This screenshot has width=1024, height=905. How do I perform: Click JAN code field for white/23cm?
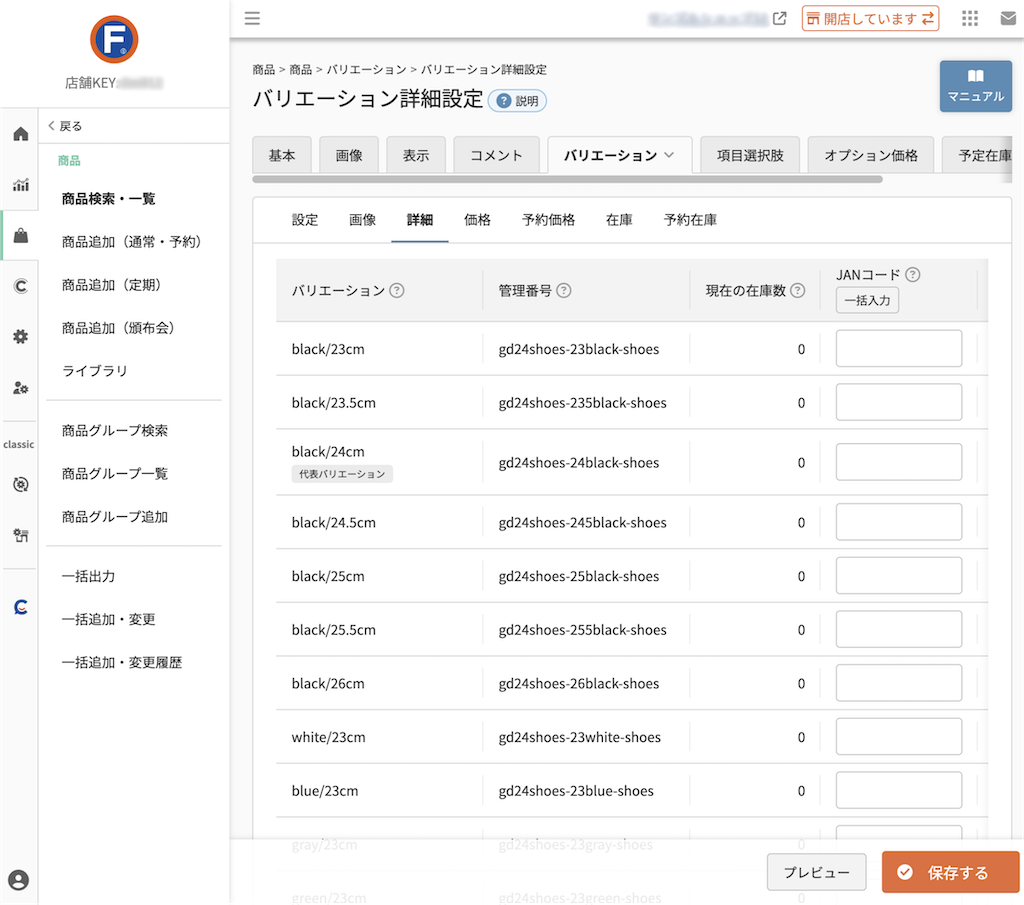[x=899, y=737]
